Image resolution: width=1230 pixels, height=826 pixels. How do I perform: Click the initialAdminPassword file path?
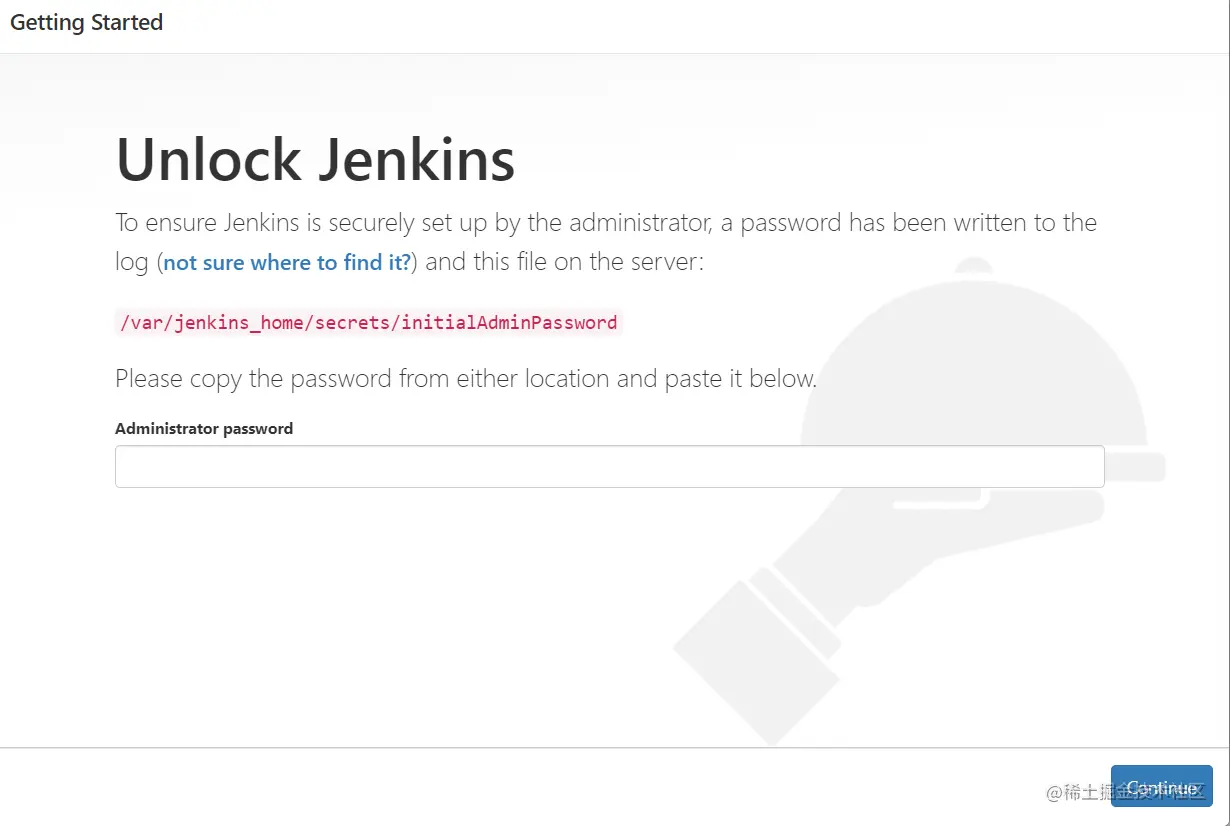click(x=368, y=322)
